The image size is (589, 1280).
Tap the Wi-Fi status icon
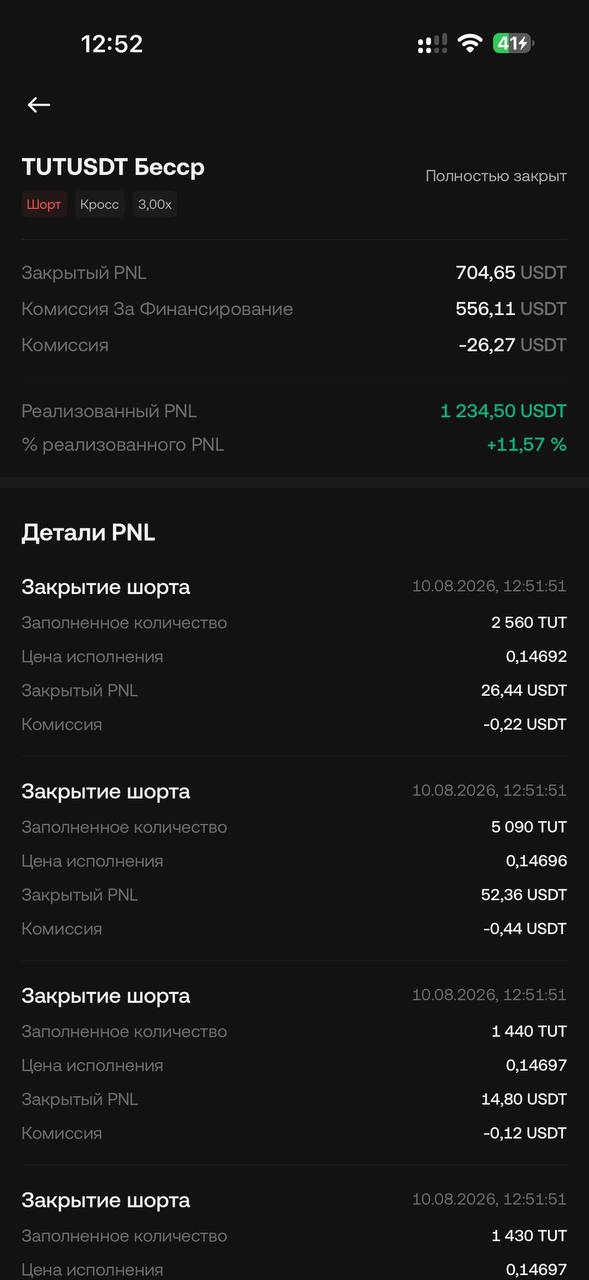click(x=469, y=43)
